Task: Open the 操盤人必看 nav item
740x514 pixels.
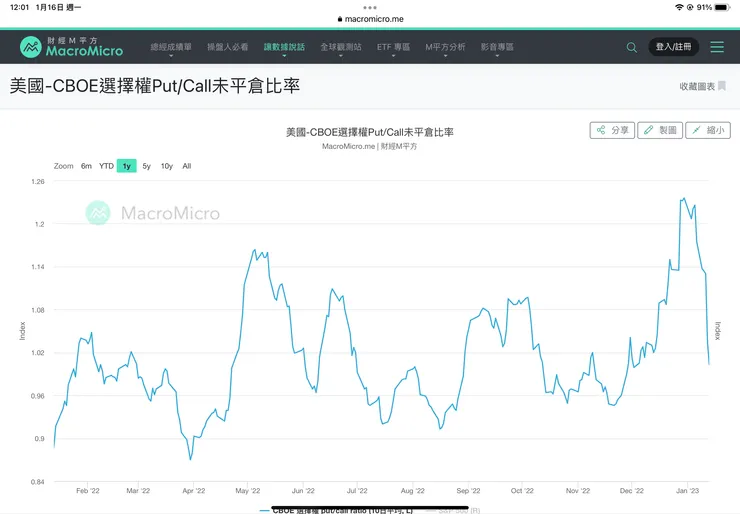Action: pos(227,47)
